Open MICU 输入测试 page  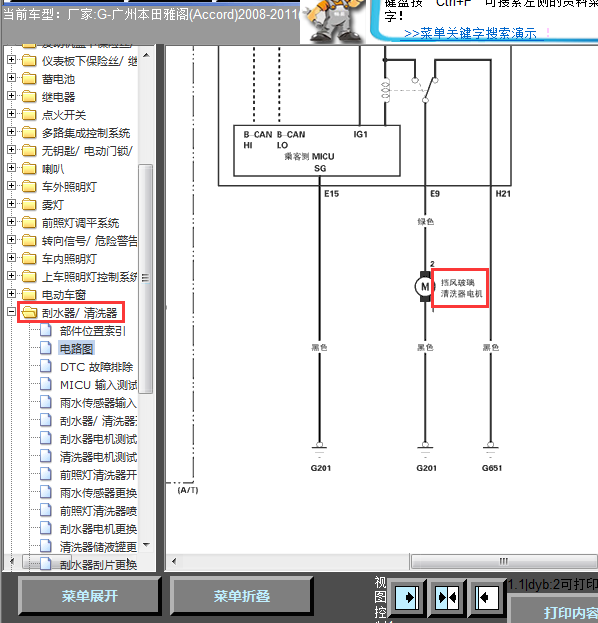click(x=98, y=385)
